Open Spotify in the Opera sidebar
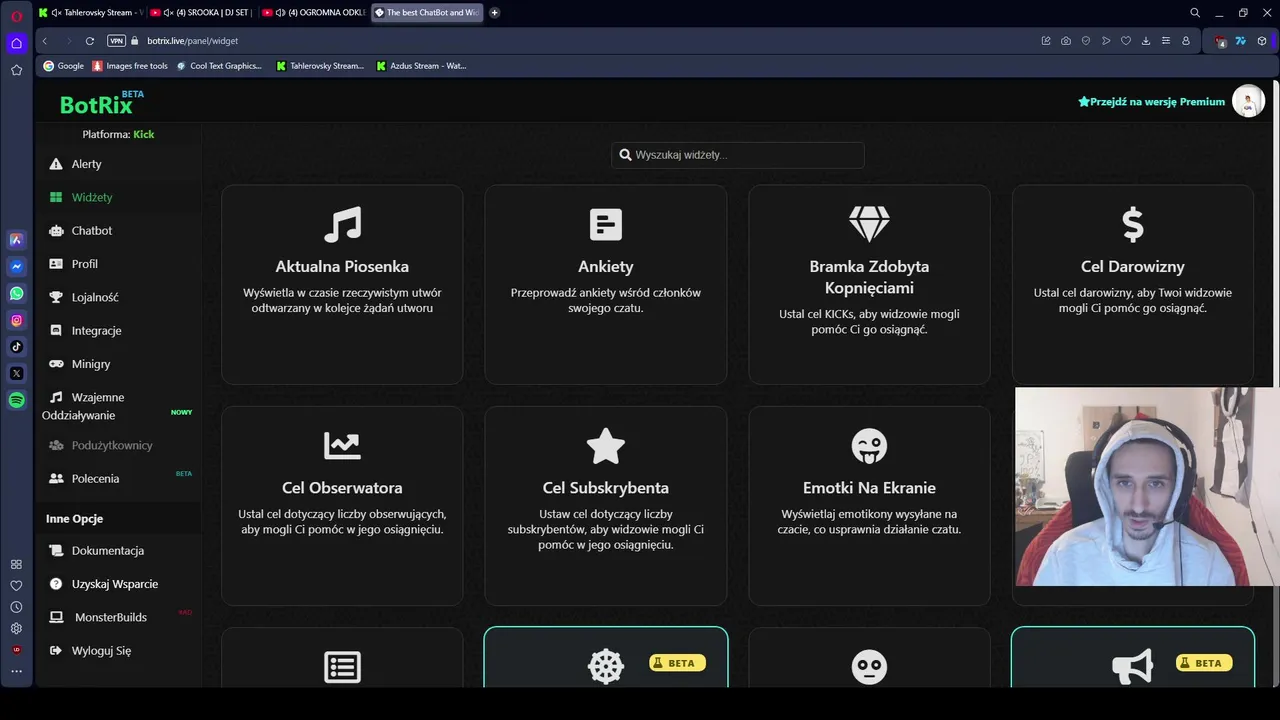The image size is (1280, 720). click(16, 400)
